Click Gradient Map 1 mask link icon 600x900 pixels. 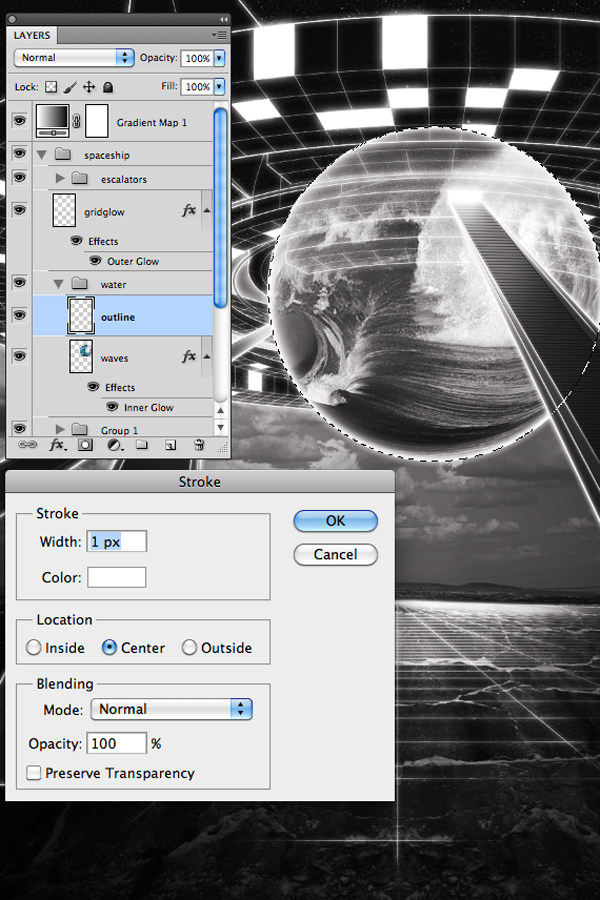[x=77, y=121]
